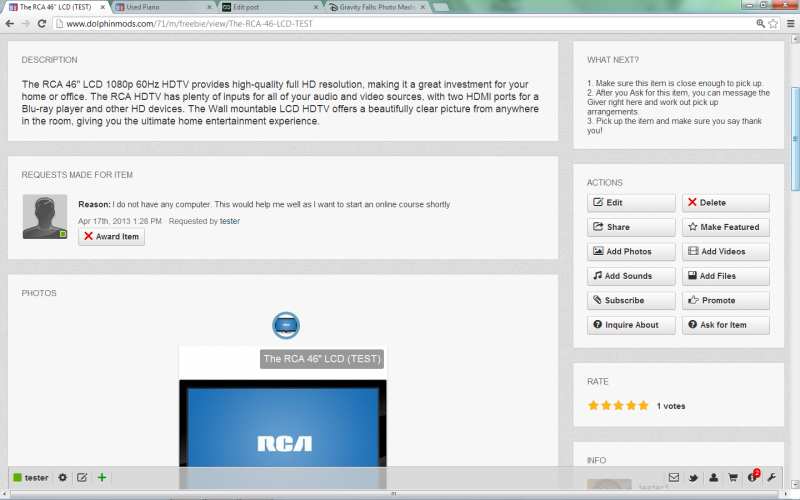The width and height of the screenshot is (800, 500).
Task: Click the horizontal scrollbar at bottom
Action: coord(393,493)
